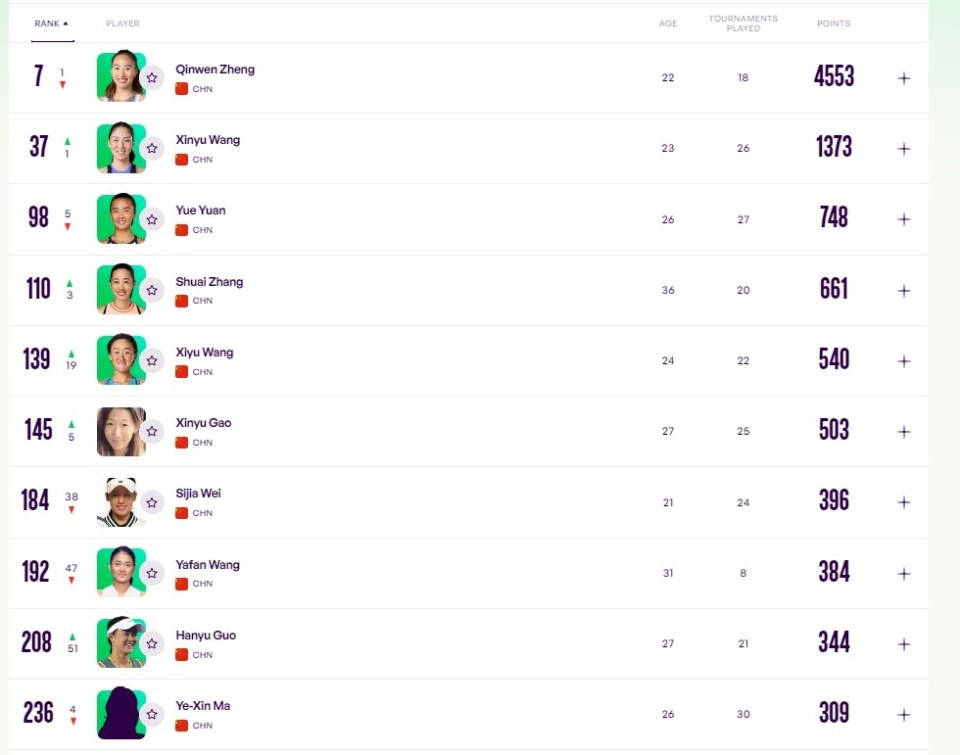The height and width of the screenshot is (755, 960).
Task: Open plus expander on Yue Yuan row
Action: [x=904, y=219]
